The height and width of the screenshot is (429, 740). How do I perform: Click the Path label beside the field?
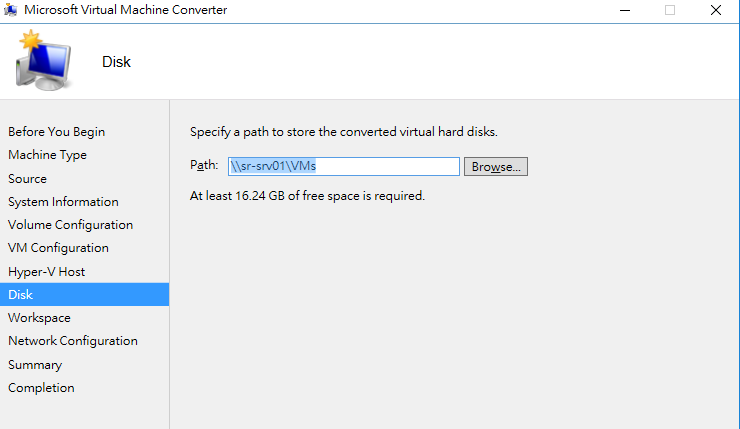click(x=204, y=165)
